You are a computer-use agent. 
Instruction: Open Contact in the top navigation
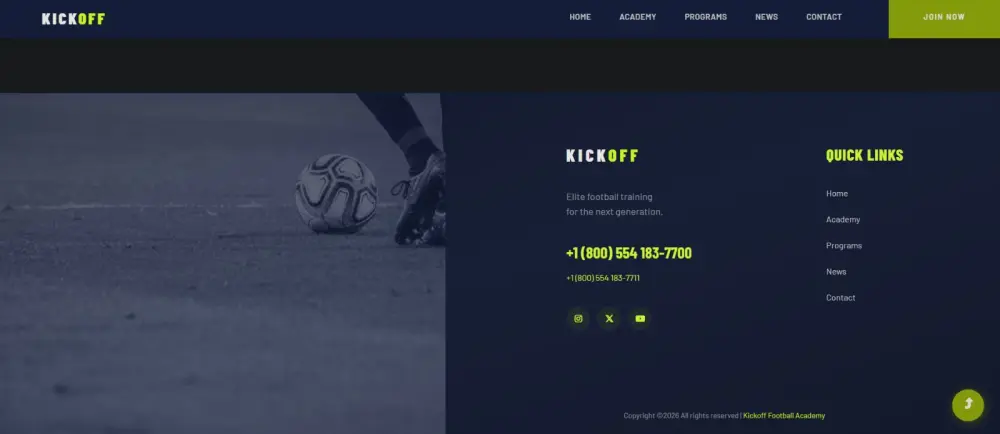pyautogui.click(x=823, y=17)
